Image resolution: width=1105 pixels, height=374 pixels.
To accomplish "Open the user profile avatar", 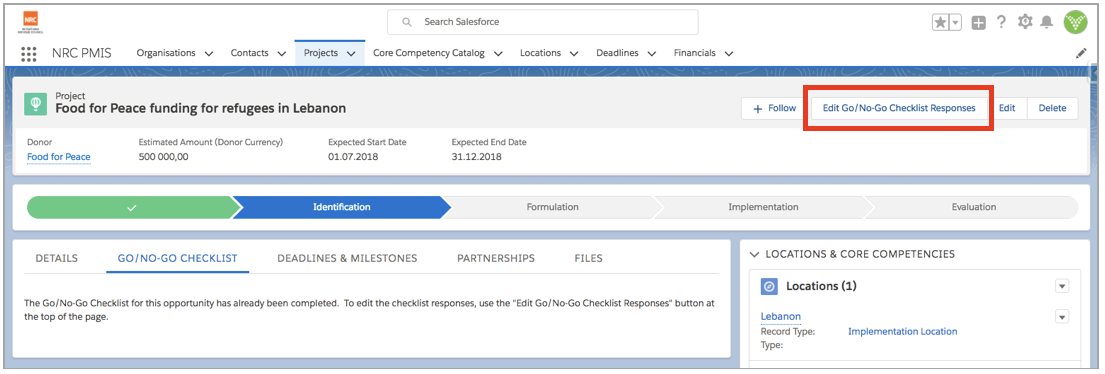I will 1076,23.
